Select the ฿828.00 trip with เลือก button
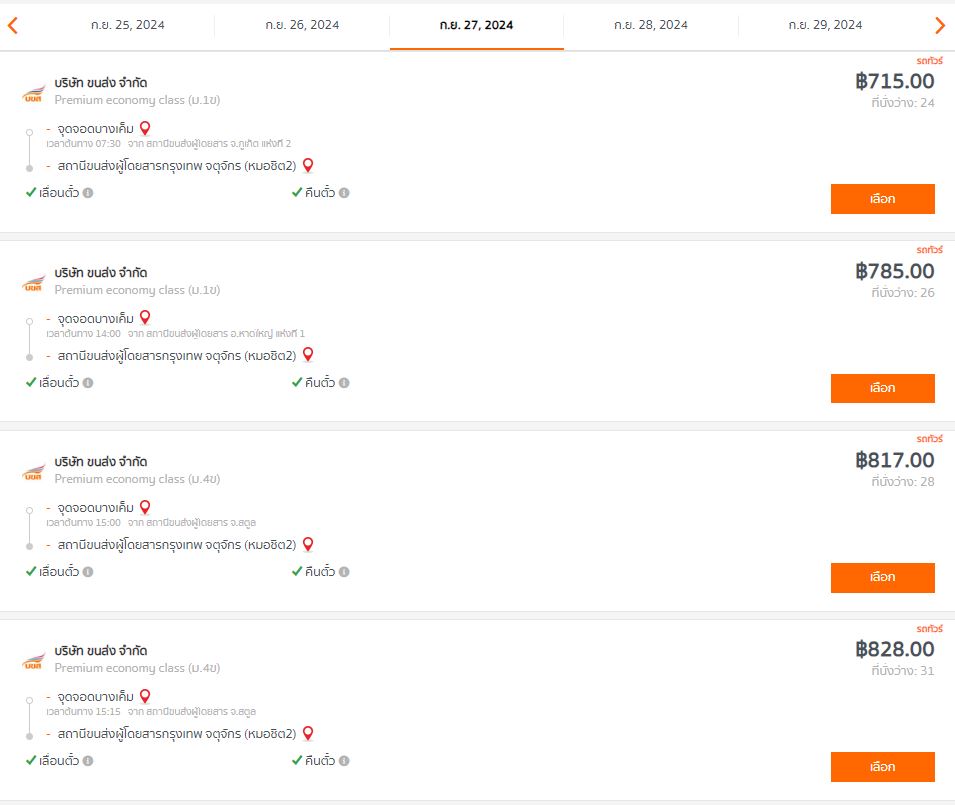 coord(883,767)
